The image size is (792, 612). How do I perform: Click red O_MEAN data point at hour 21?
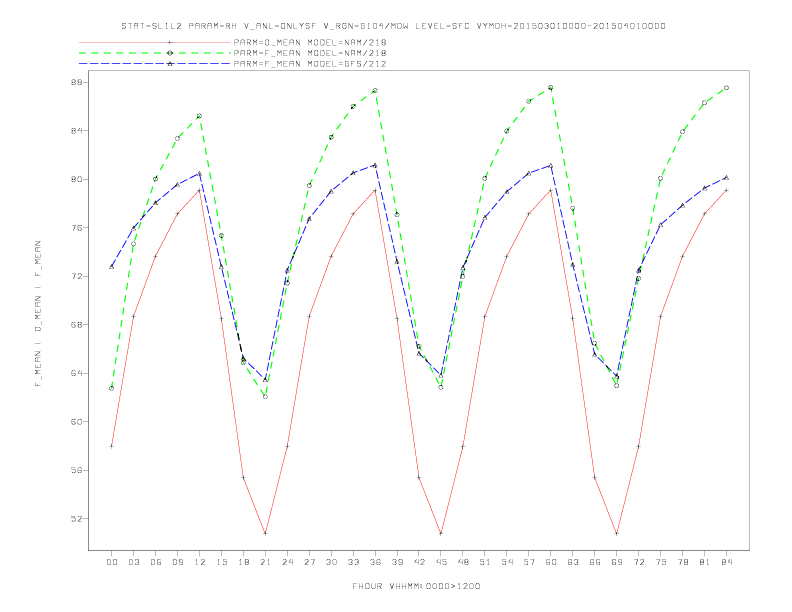(265, 533)
